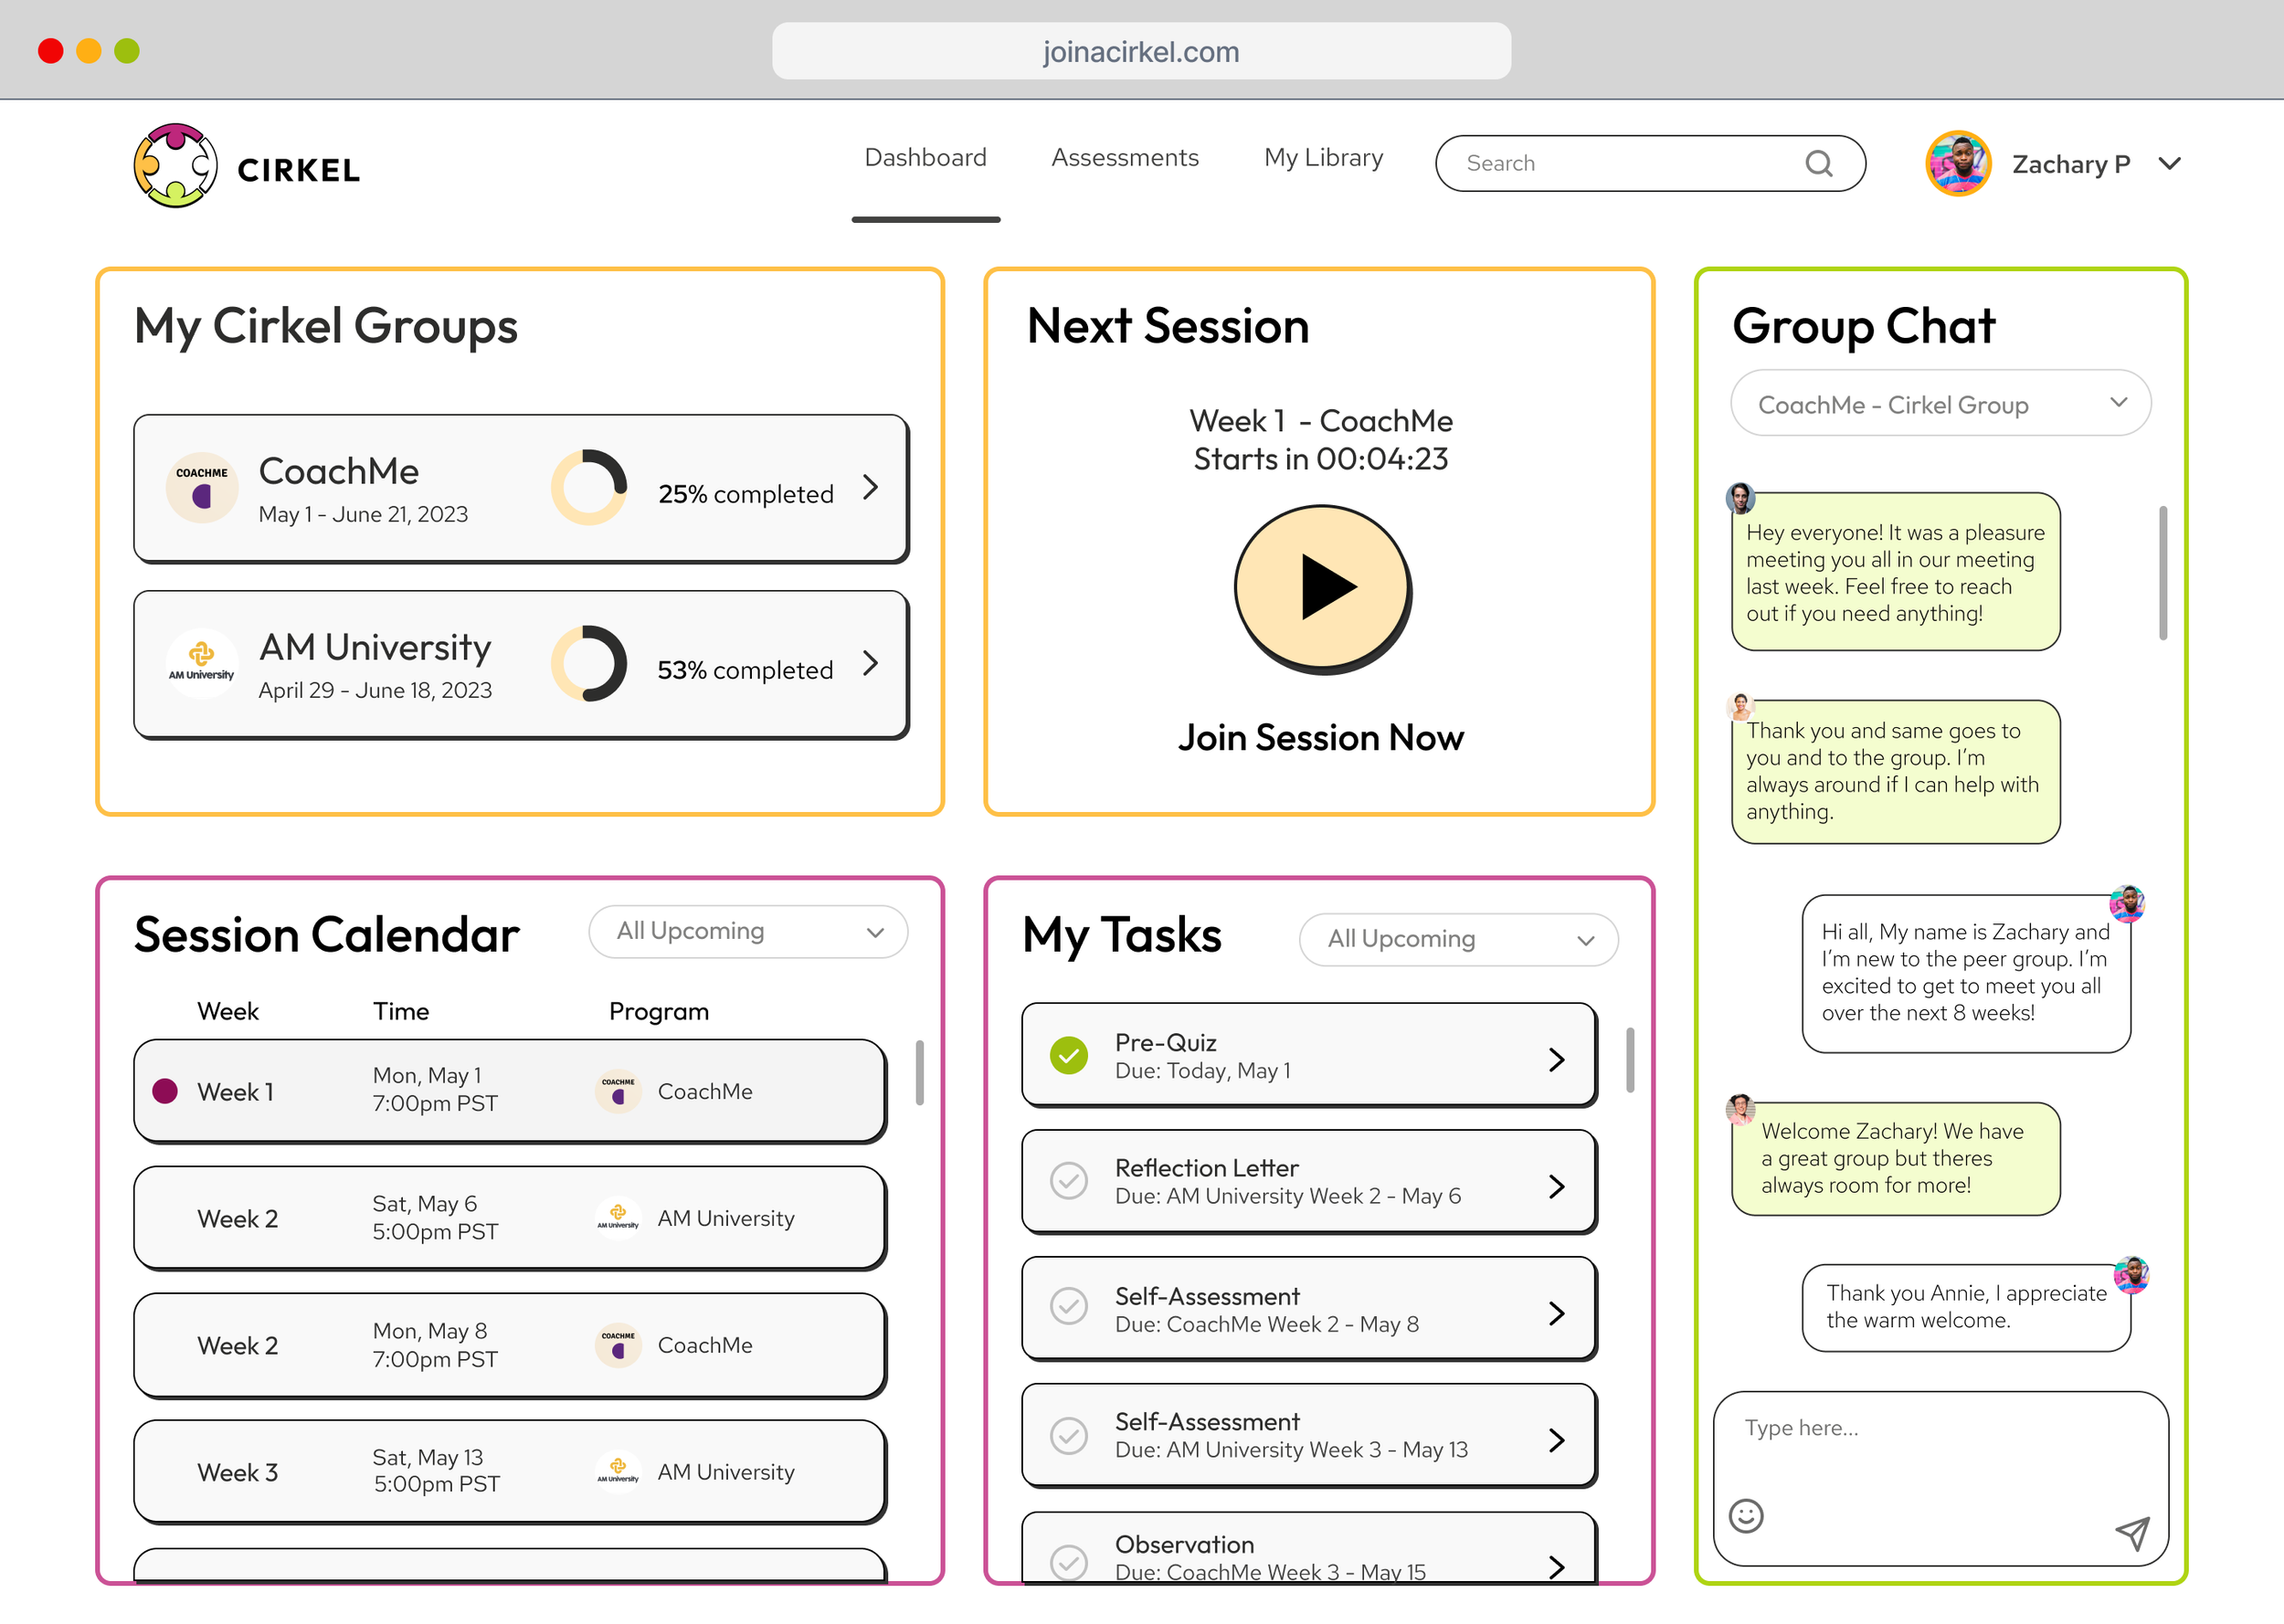Open AM University group via arrow icon
Screen dimensions: 2284x1624
[870, 664]
